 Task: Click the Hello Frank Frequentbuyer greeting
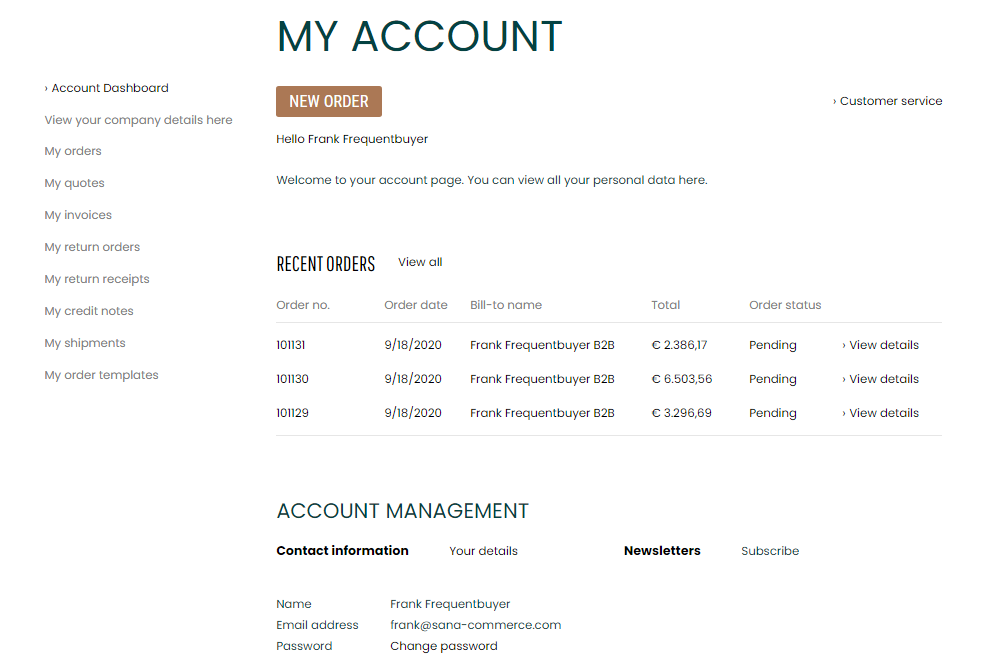[x=352, y=139]
